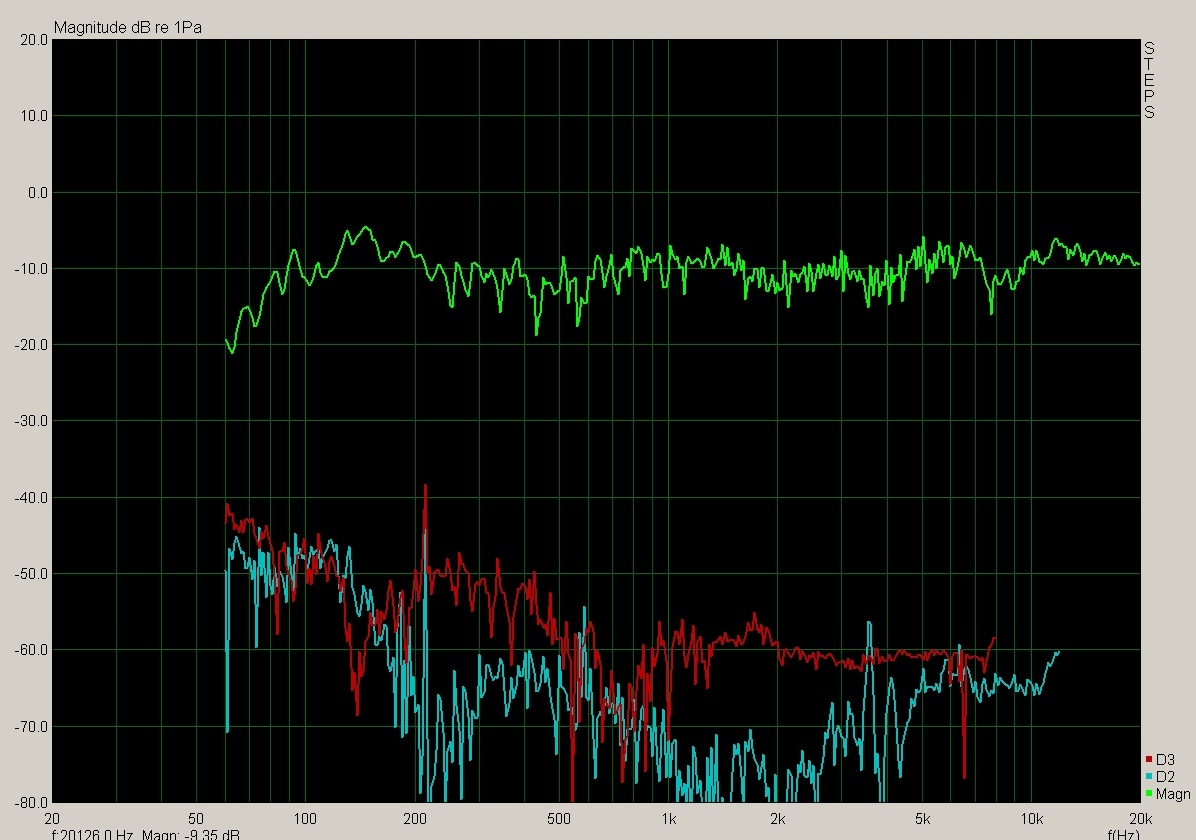Click the 5k frequency axis label

coord(921,817)
